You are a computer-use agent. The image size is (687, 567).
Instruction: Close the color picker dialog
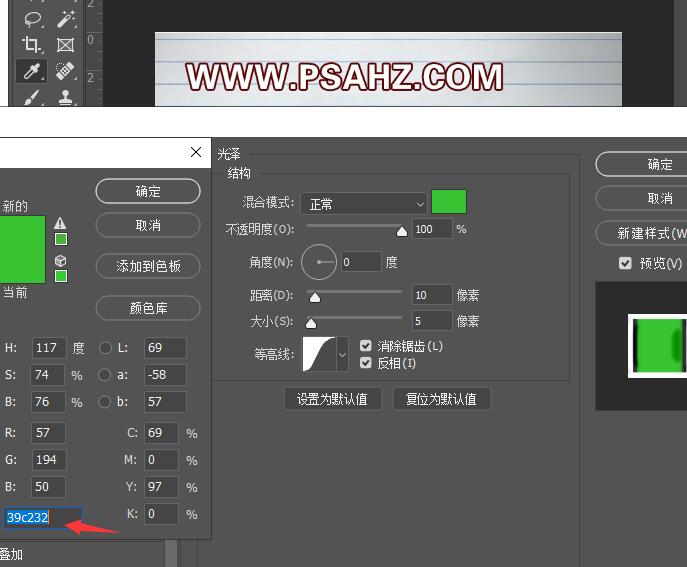point(196,152)
